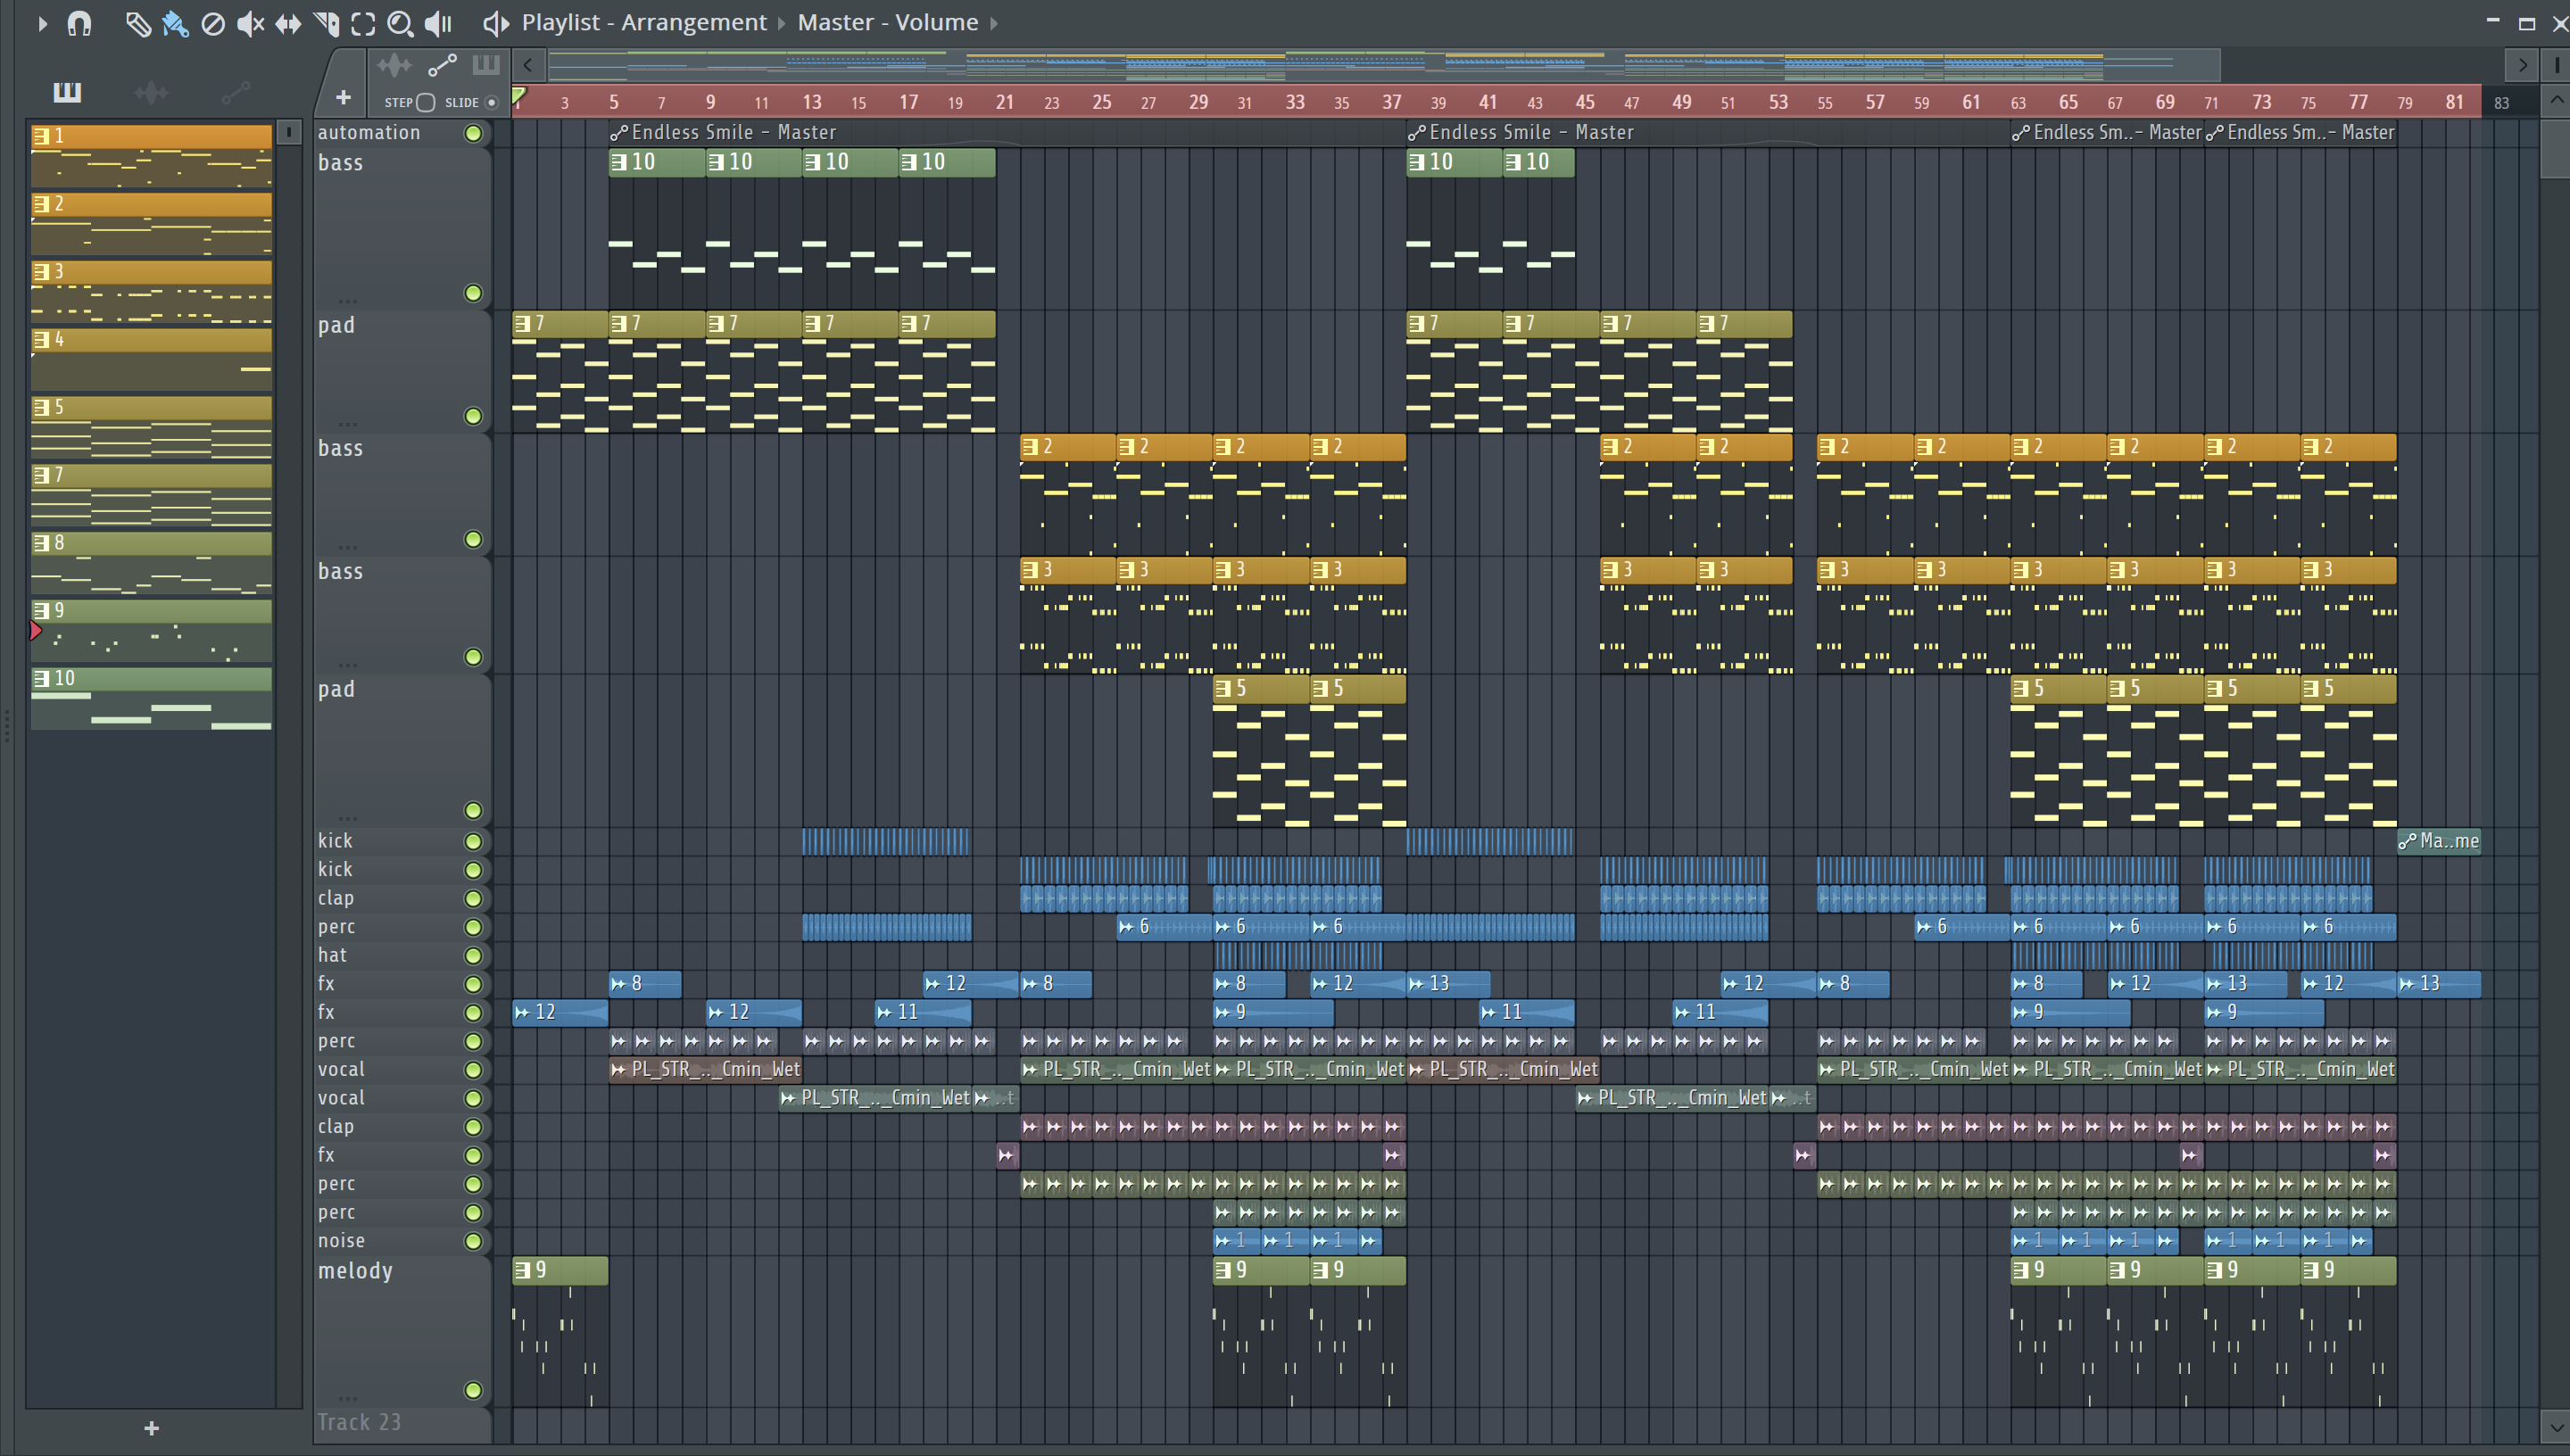Image resolution: width=2570 pixels, height=1456 pixels.
Task: Select the Delete tool
Action: 213,23
